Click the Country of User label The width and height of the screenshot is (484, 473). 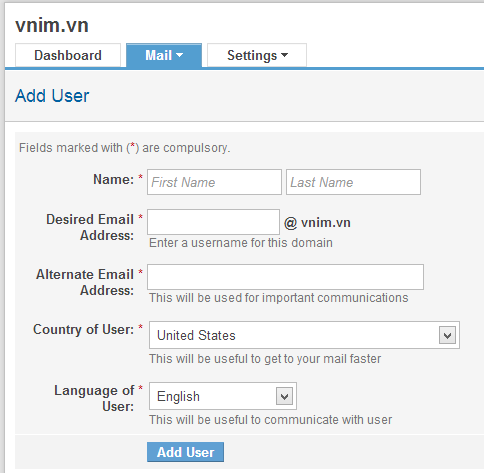coord(83,329)
